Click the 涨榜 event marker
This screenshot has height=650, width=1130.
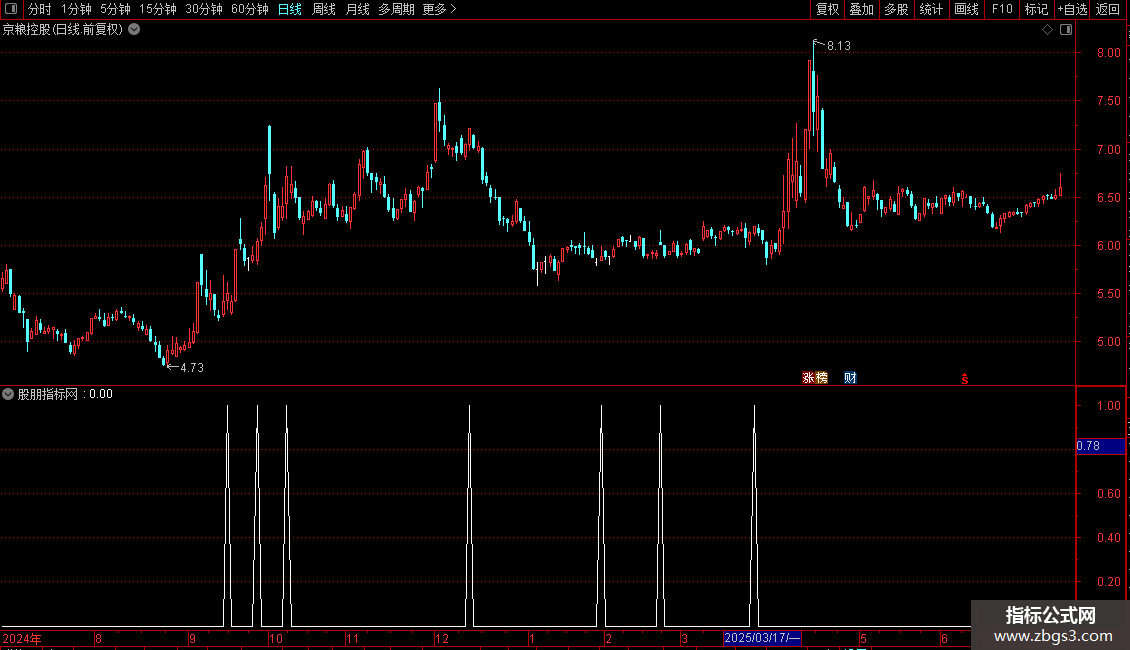[x=815, y=378]
